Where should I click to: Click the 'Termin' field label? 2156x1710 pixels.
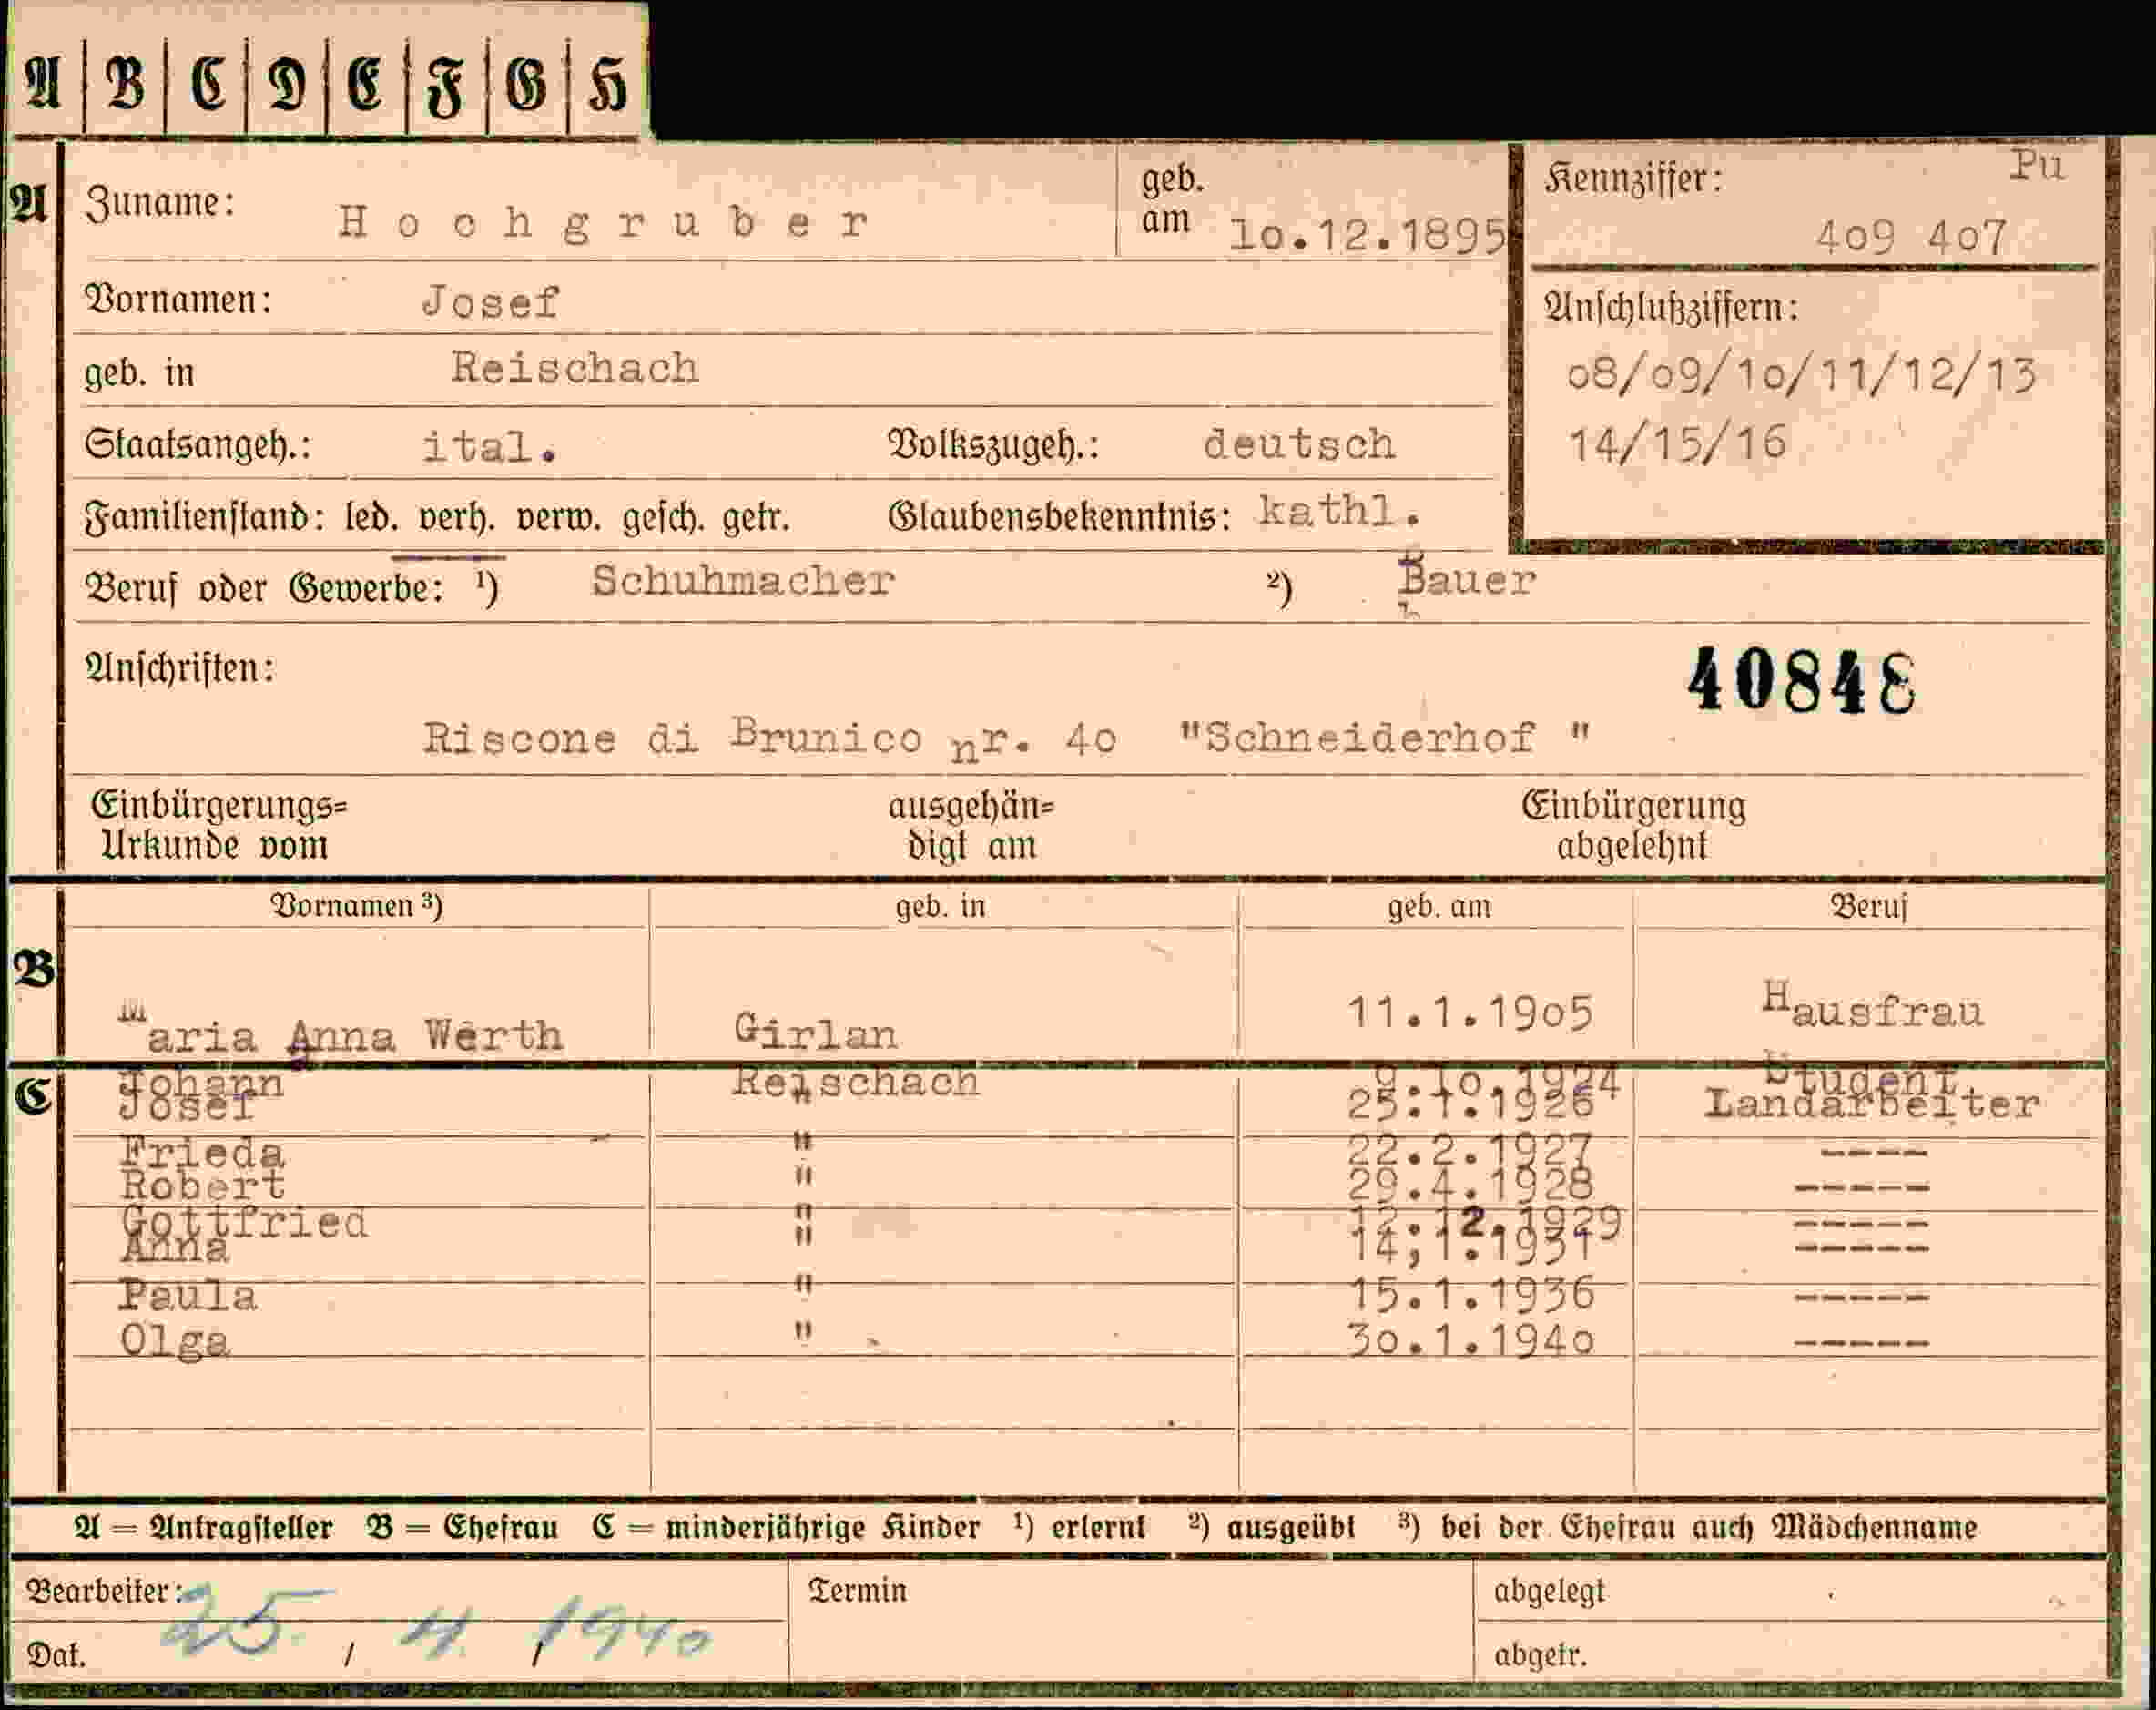[857, 1591]
